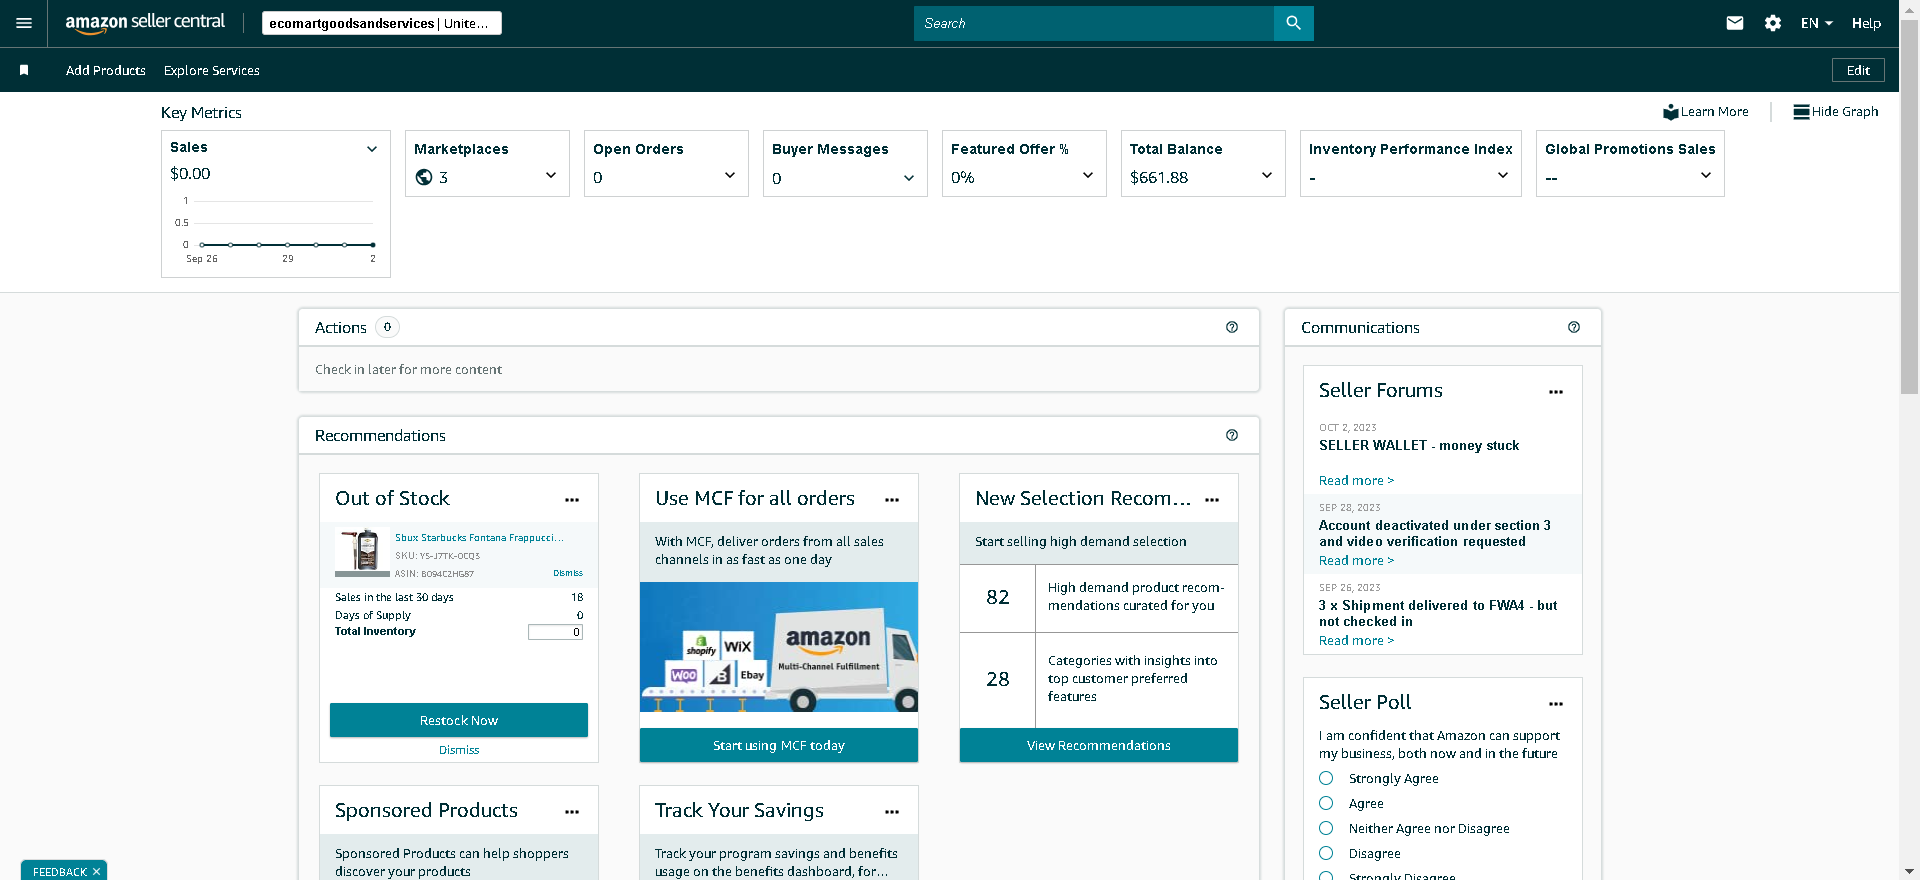Expand the Marketplaces metric dropdown

click(x=551, y=175)
